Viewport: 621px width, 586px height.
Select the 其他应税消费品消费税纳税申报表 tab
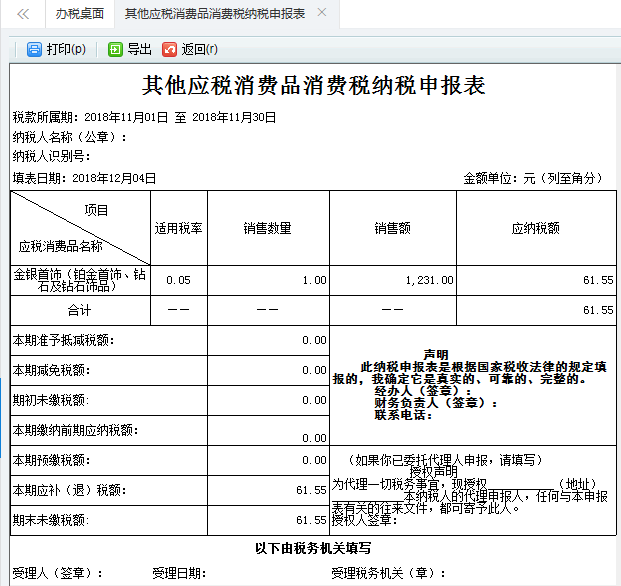[215, 14]
